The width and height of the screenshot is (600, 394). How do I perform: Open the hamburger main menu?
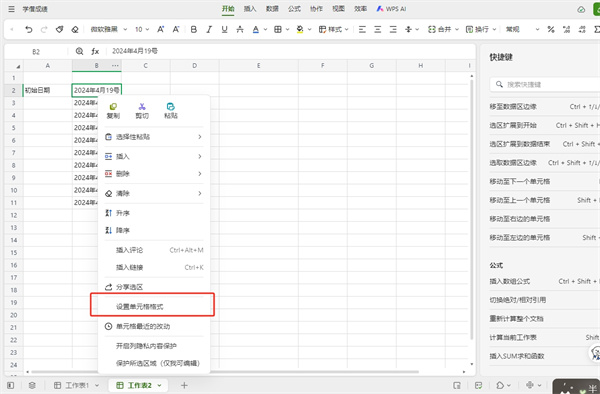pyautogui.click(x=11, y=9)
